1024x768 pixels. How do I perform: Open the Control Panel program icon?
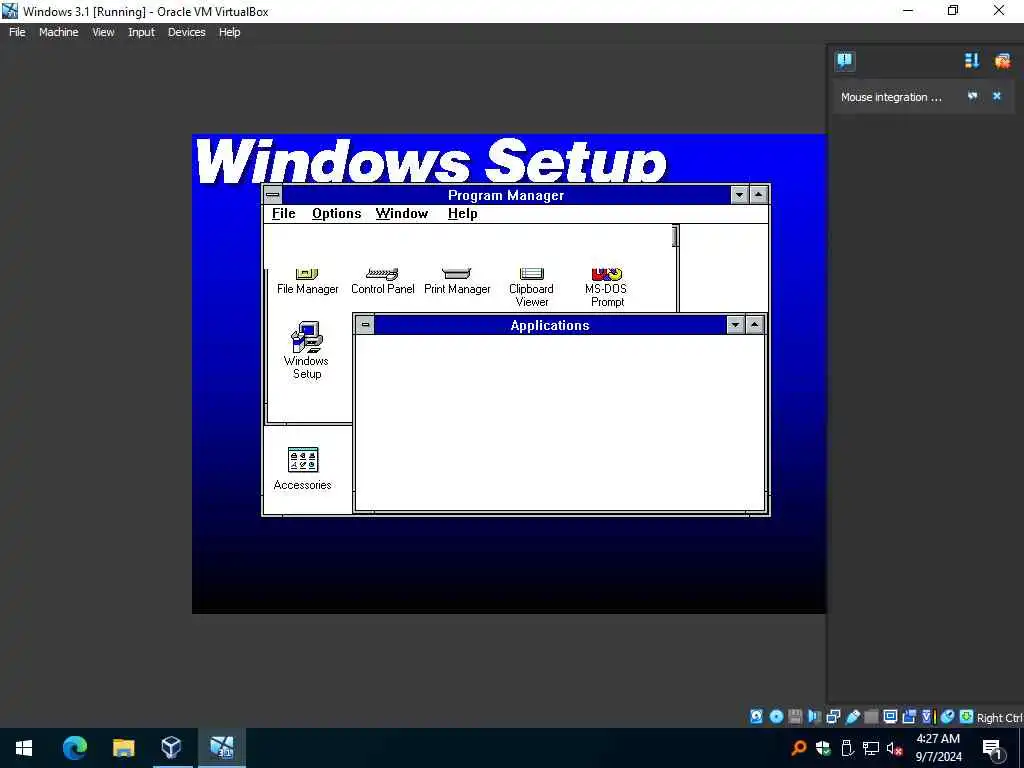coord(383,281)
